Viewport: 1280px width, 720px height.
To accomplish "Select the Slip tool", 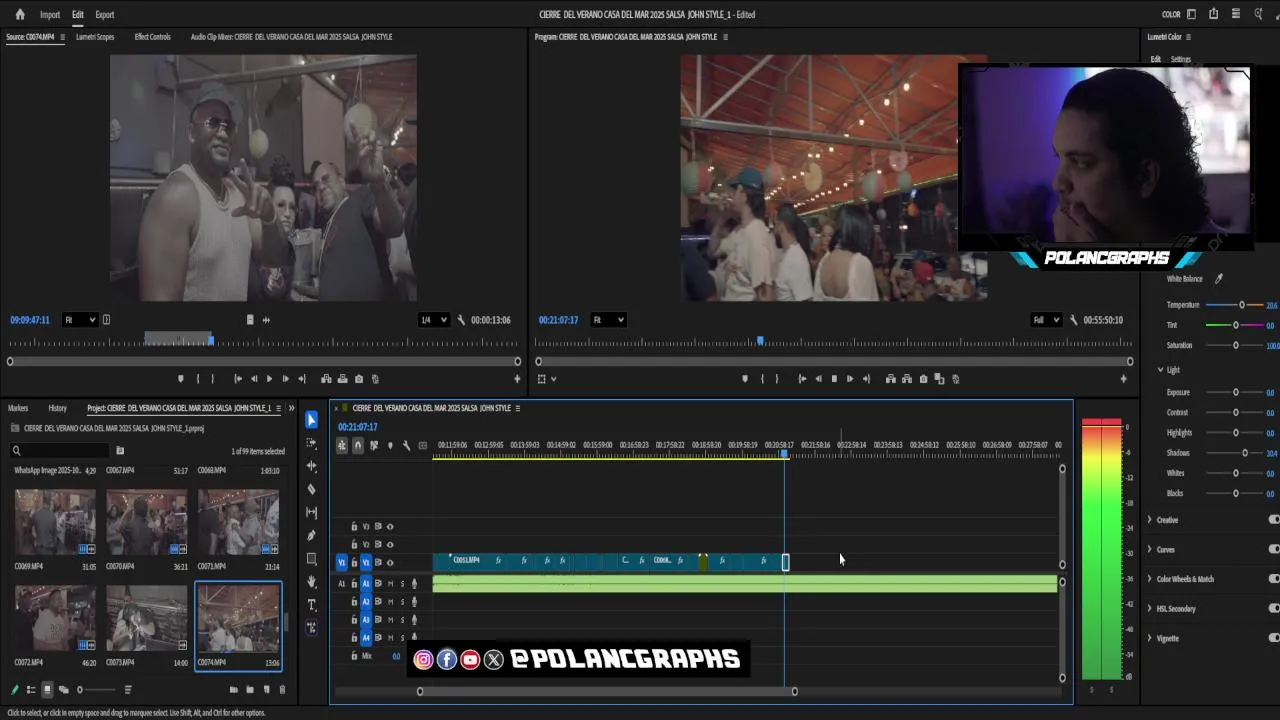I will 311,512.
